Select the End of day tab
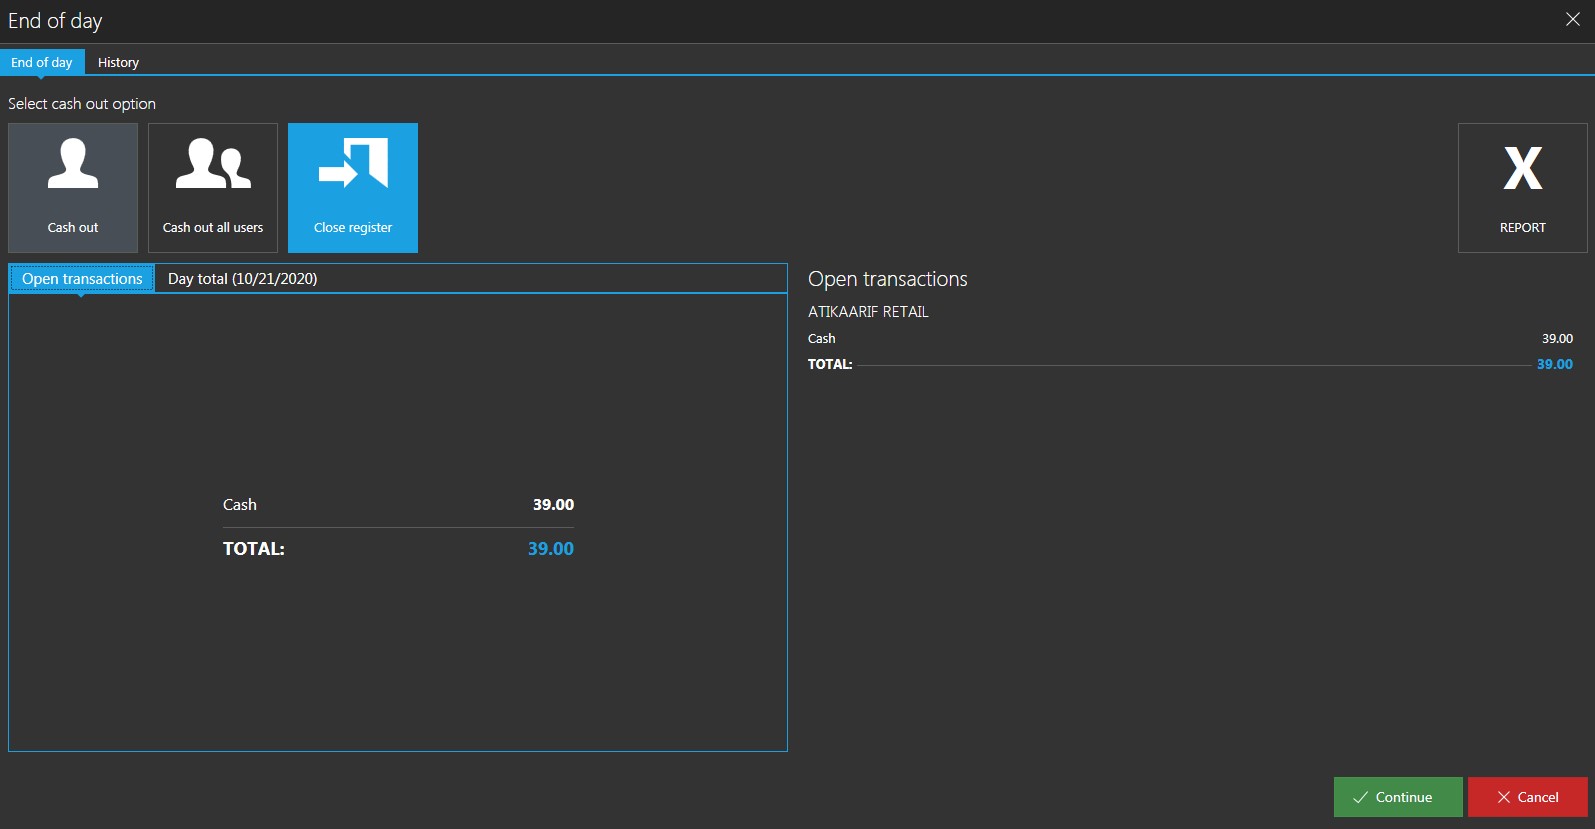The image size is (1595, 829). (x=42, y=62)
